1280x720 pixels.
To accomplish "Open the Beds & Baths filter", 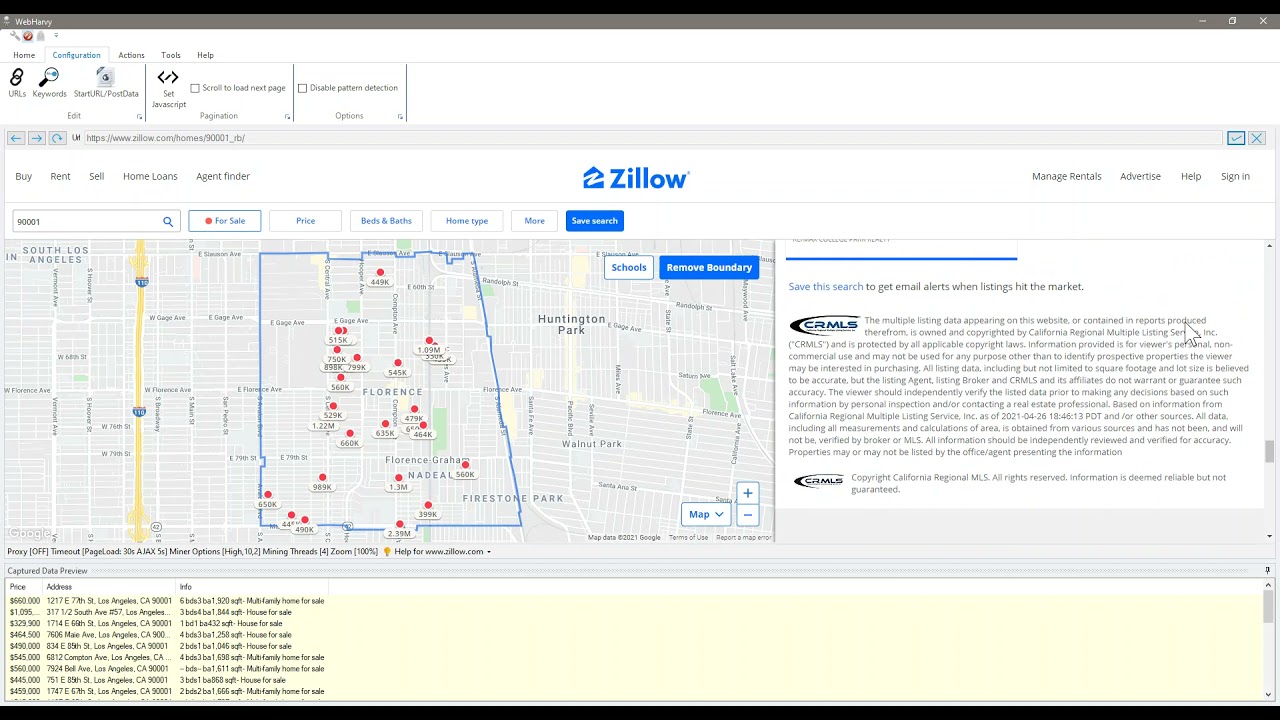I will [386, 221].
